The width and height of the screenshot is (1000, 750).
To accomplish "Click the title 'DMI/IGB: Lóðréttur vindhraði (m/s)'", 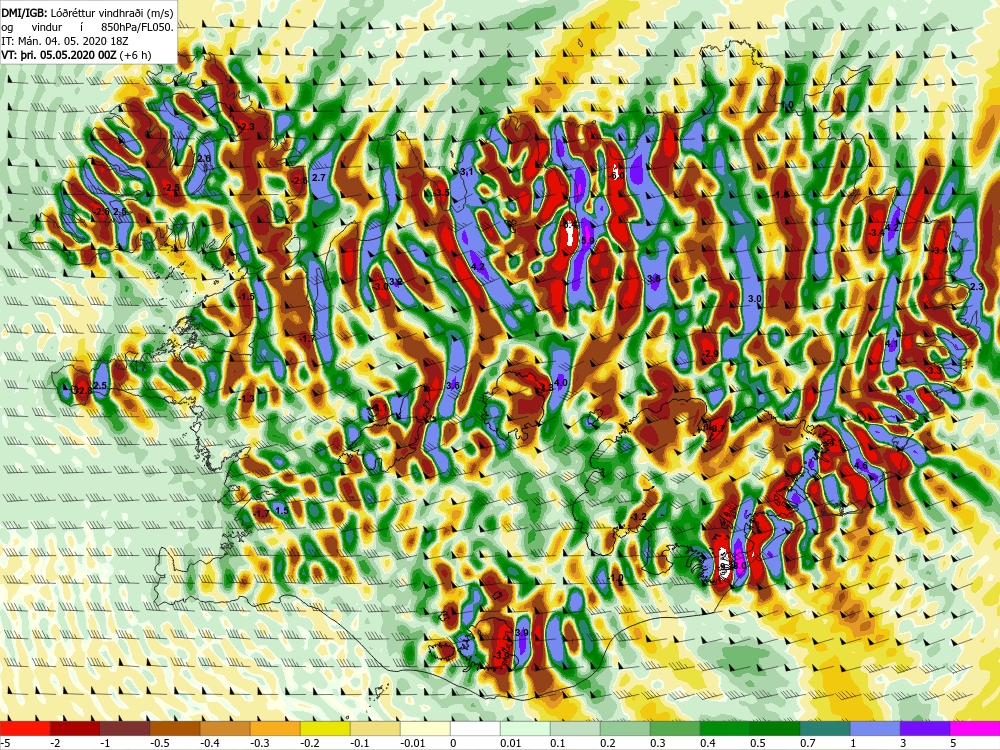I will pyautogui.click(x=87, y=12).
